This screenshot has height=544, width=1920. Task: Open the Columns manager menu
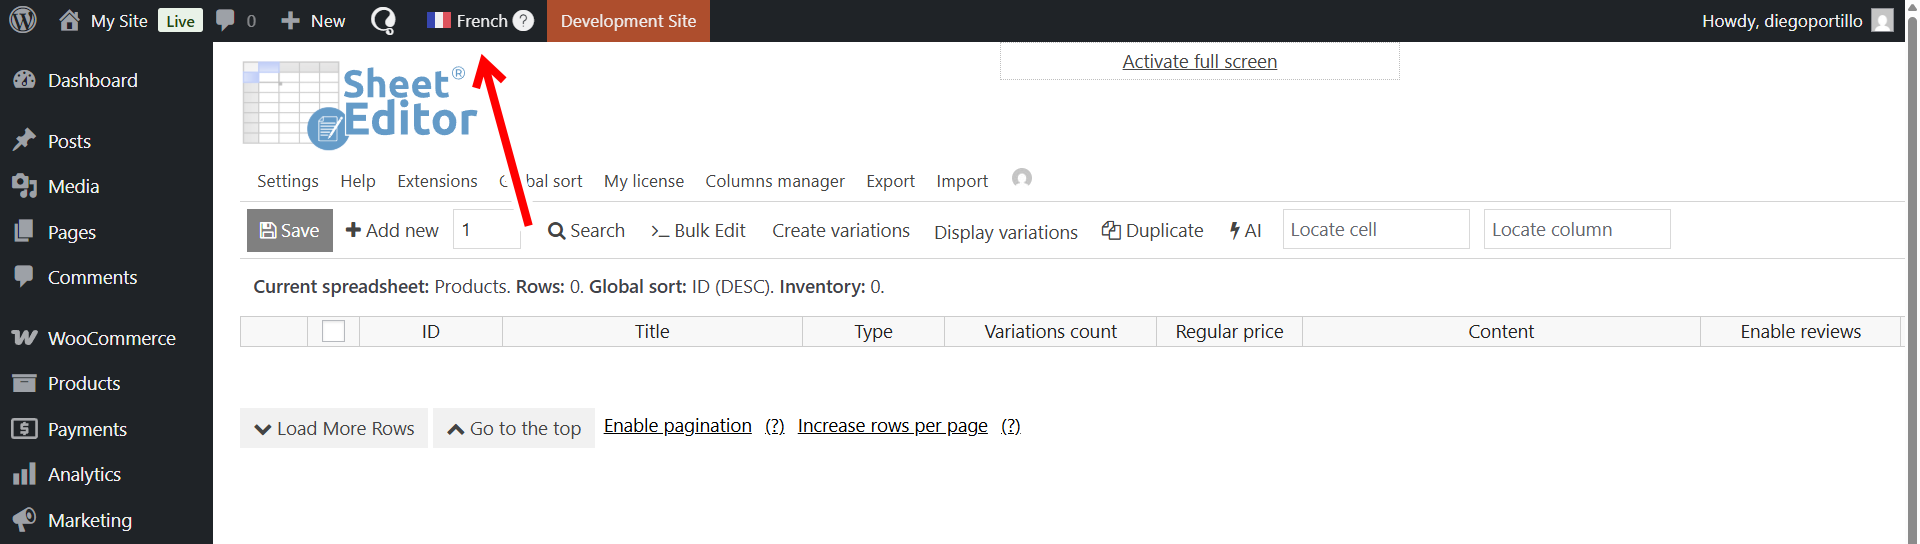click(774, 181)
